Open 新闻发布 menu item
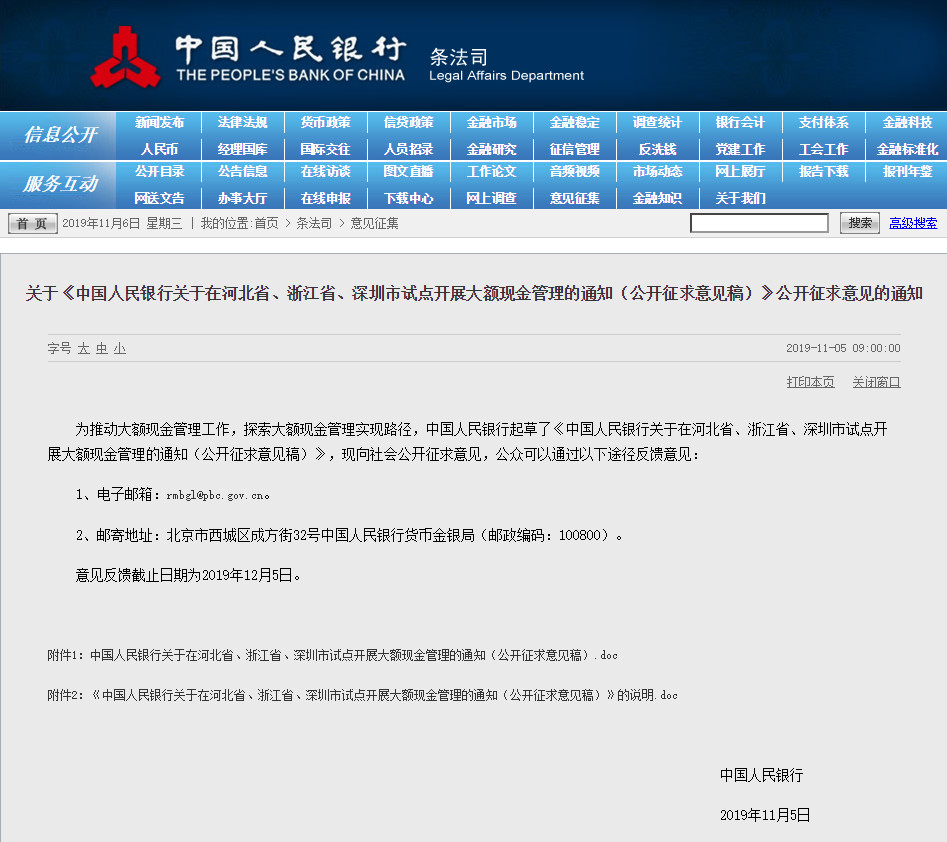The image size is (947, 842). coord(159,123)
